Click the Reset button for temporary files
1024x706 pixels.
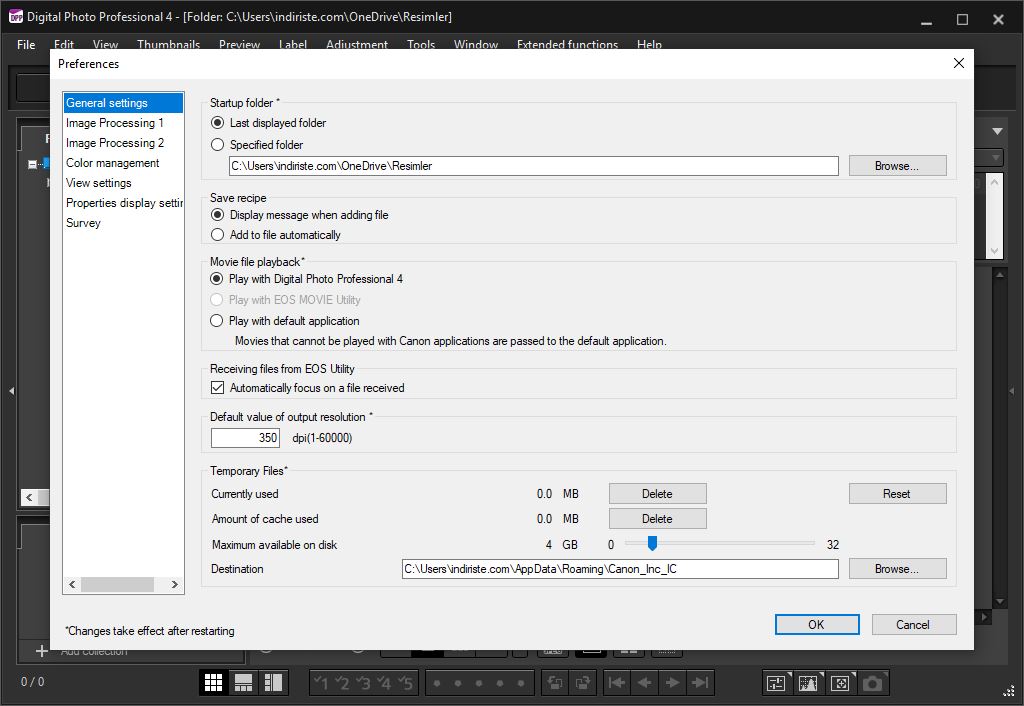[897, 494]
